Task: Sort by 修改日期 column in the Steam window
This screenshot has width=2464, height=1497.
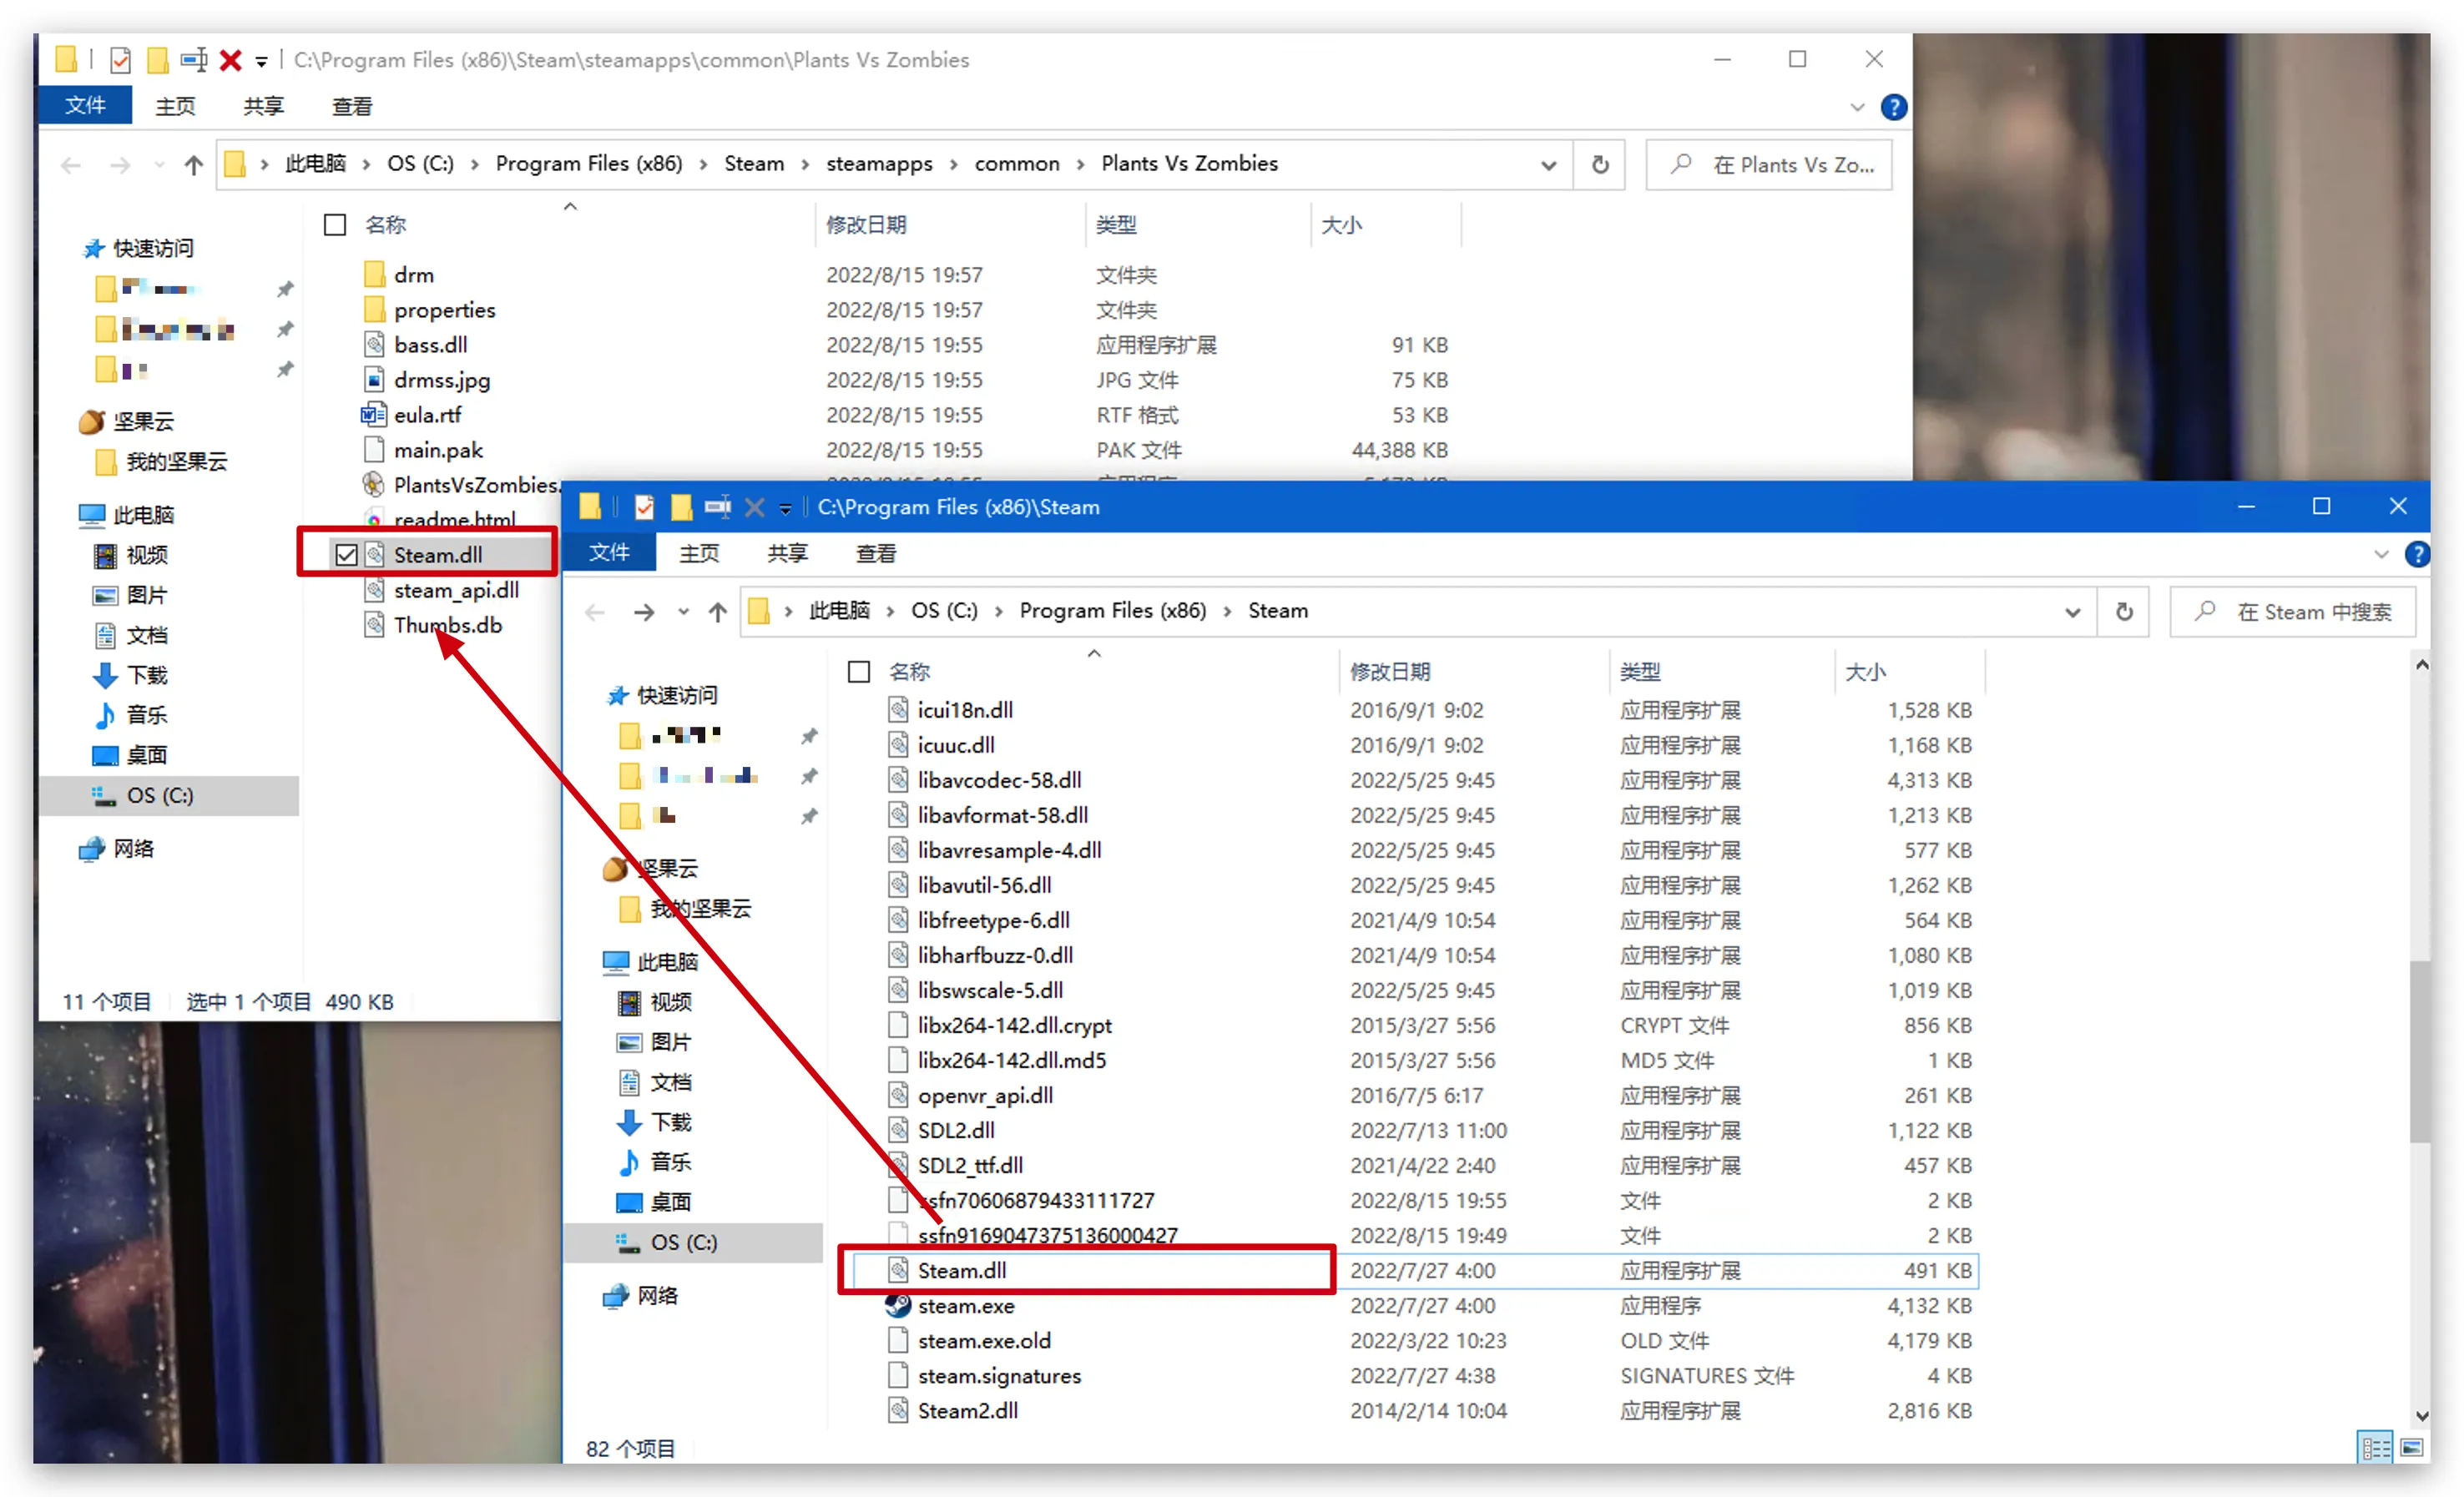Action: coord(1473,672)
